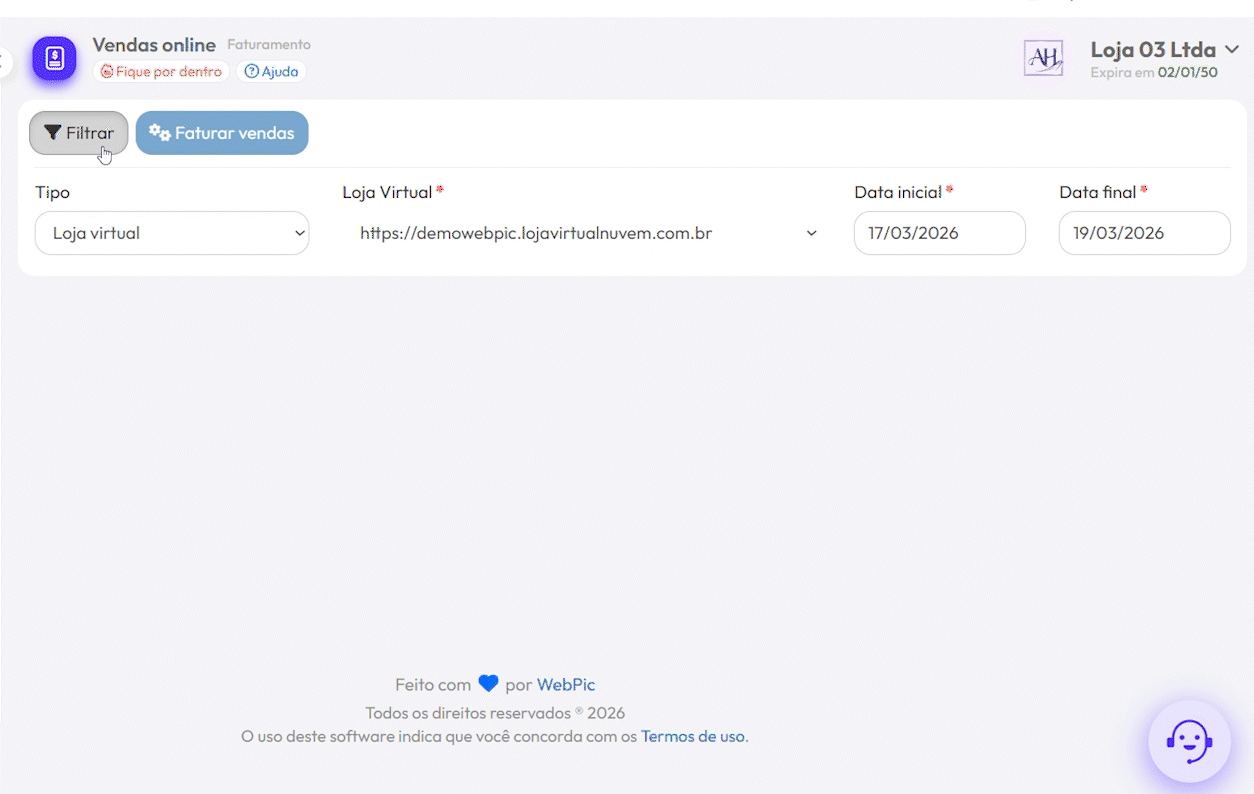Click the AH company logo
The width and height of the screenshot is (1254, 794).
pyautogui.click(x=1043, y=58)
